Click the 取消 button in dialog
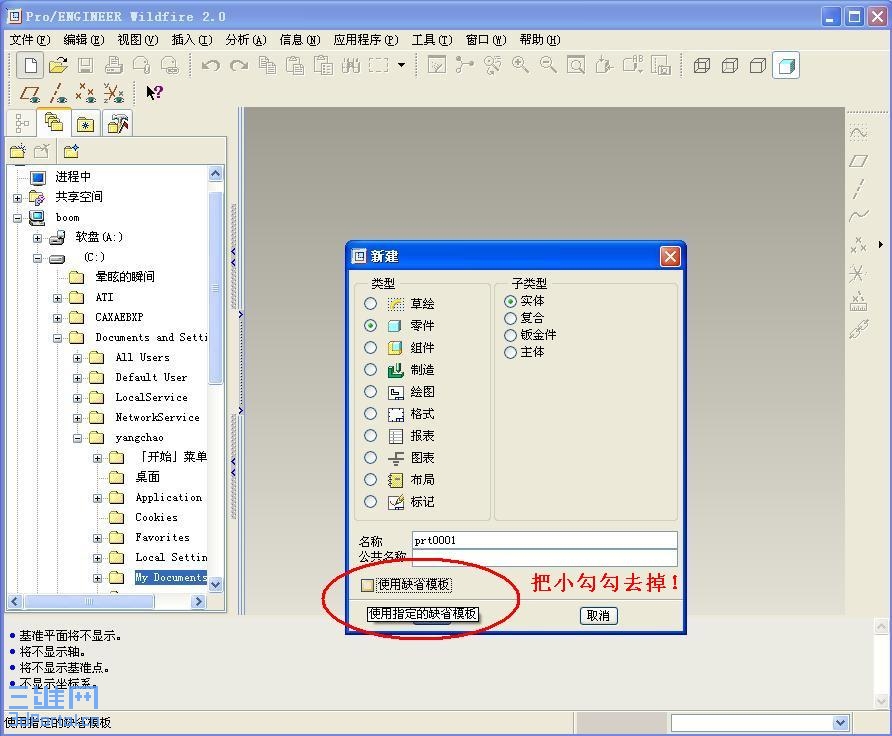This screenshot has width=892, height=736. [598, 615]
